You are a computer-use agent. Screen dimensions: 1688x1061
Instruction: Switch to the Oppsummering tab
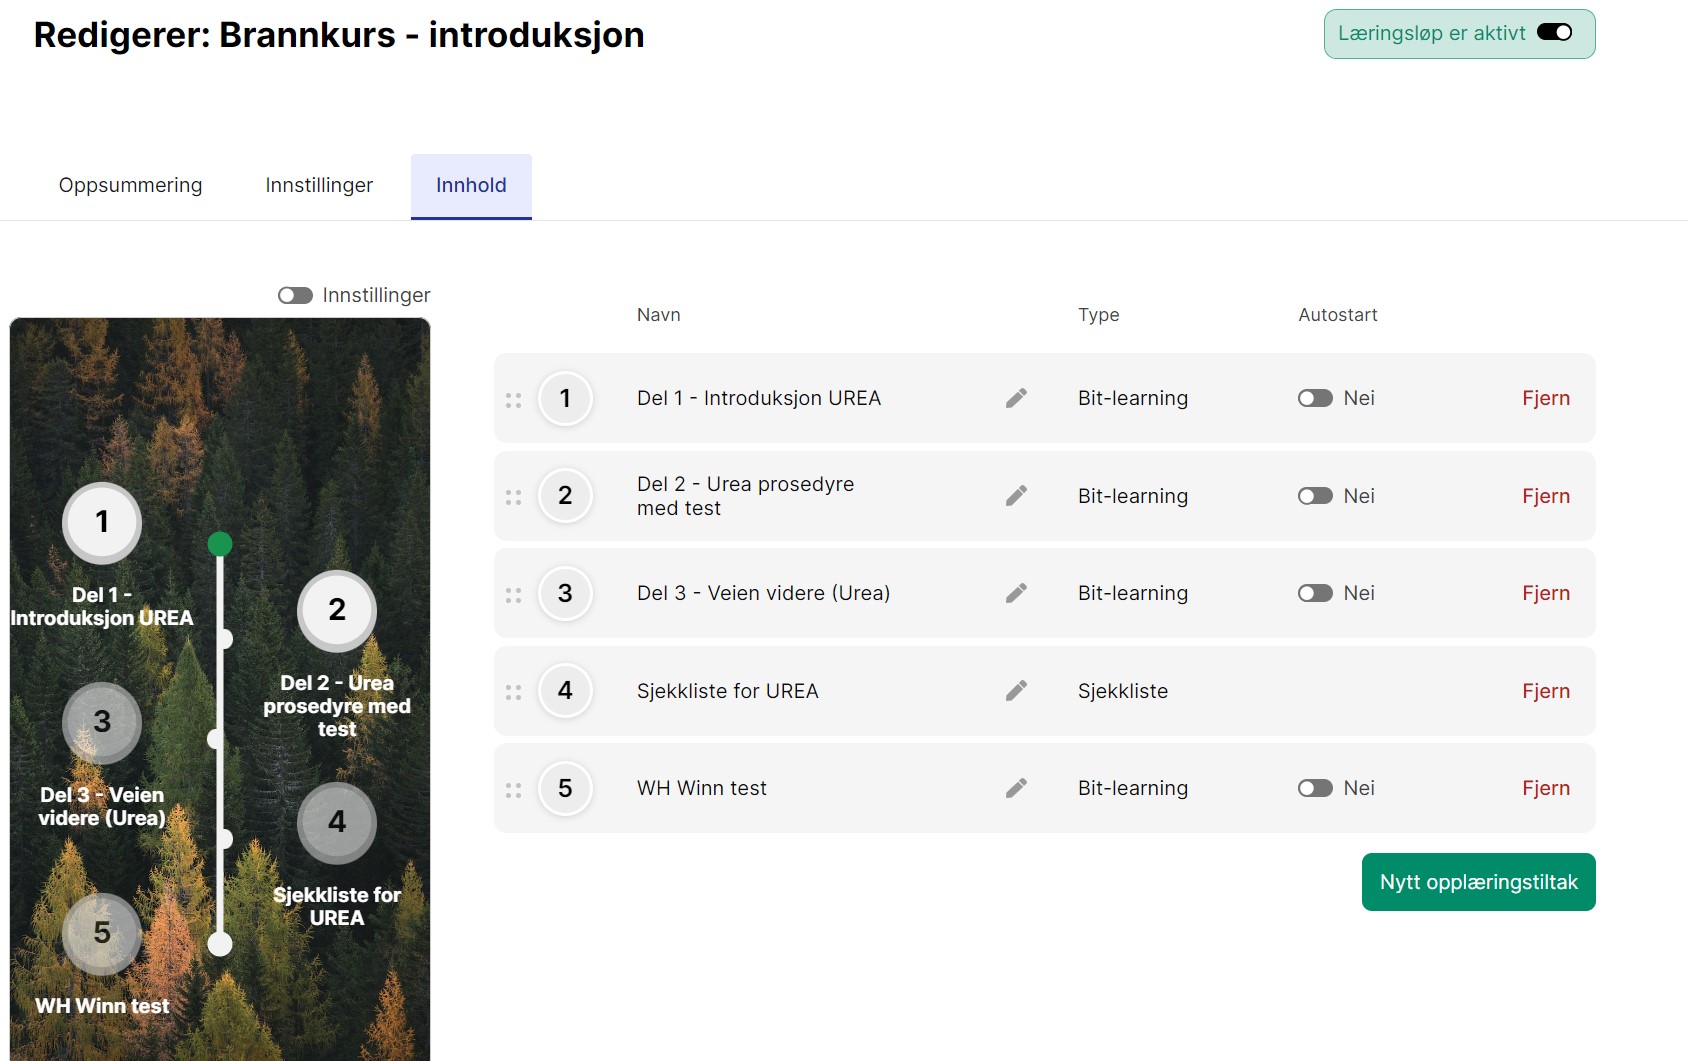130,185
